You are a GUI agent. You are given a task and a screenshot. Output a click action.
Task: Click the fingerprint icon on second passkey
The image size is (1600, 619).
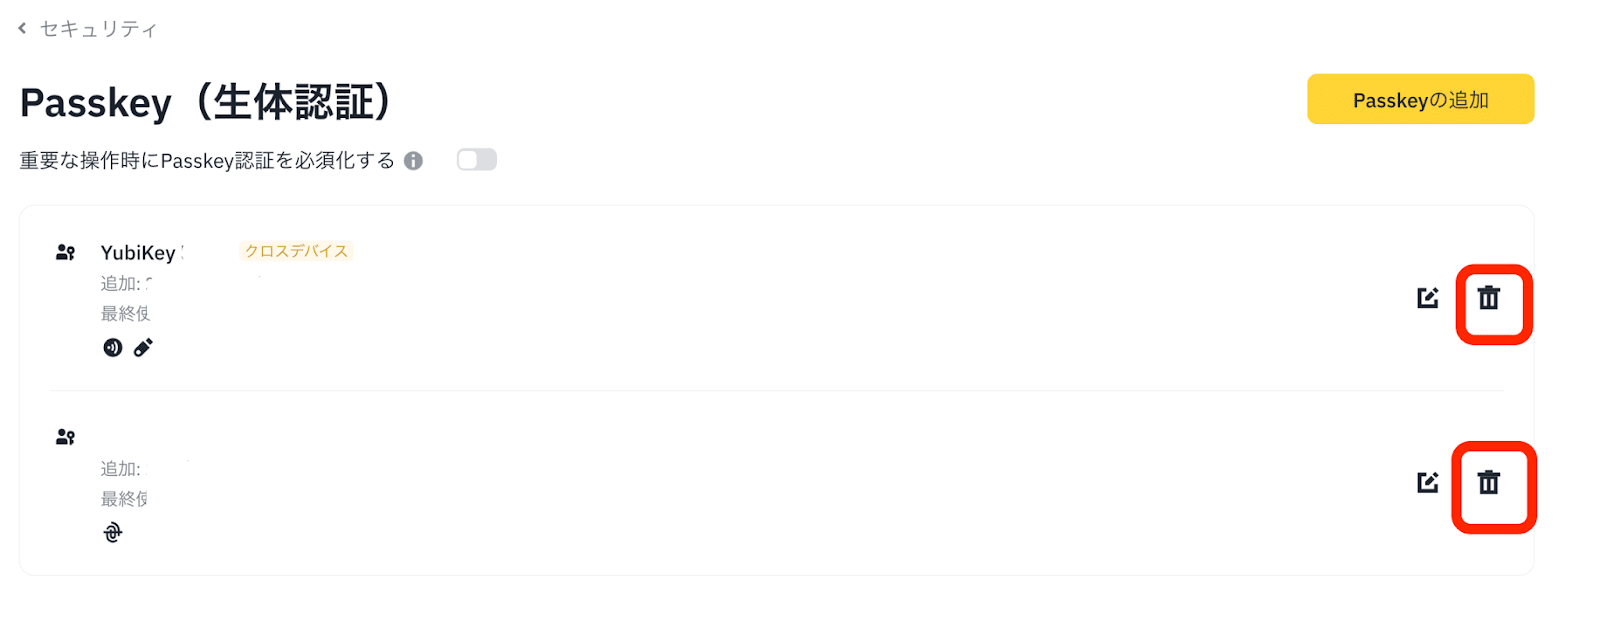pyautogui.click(x=113, y=533)
